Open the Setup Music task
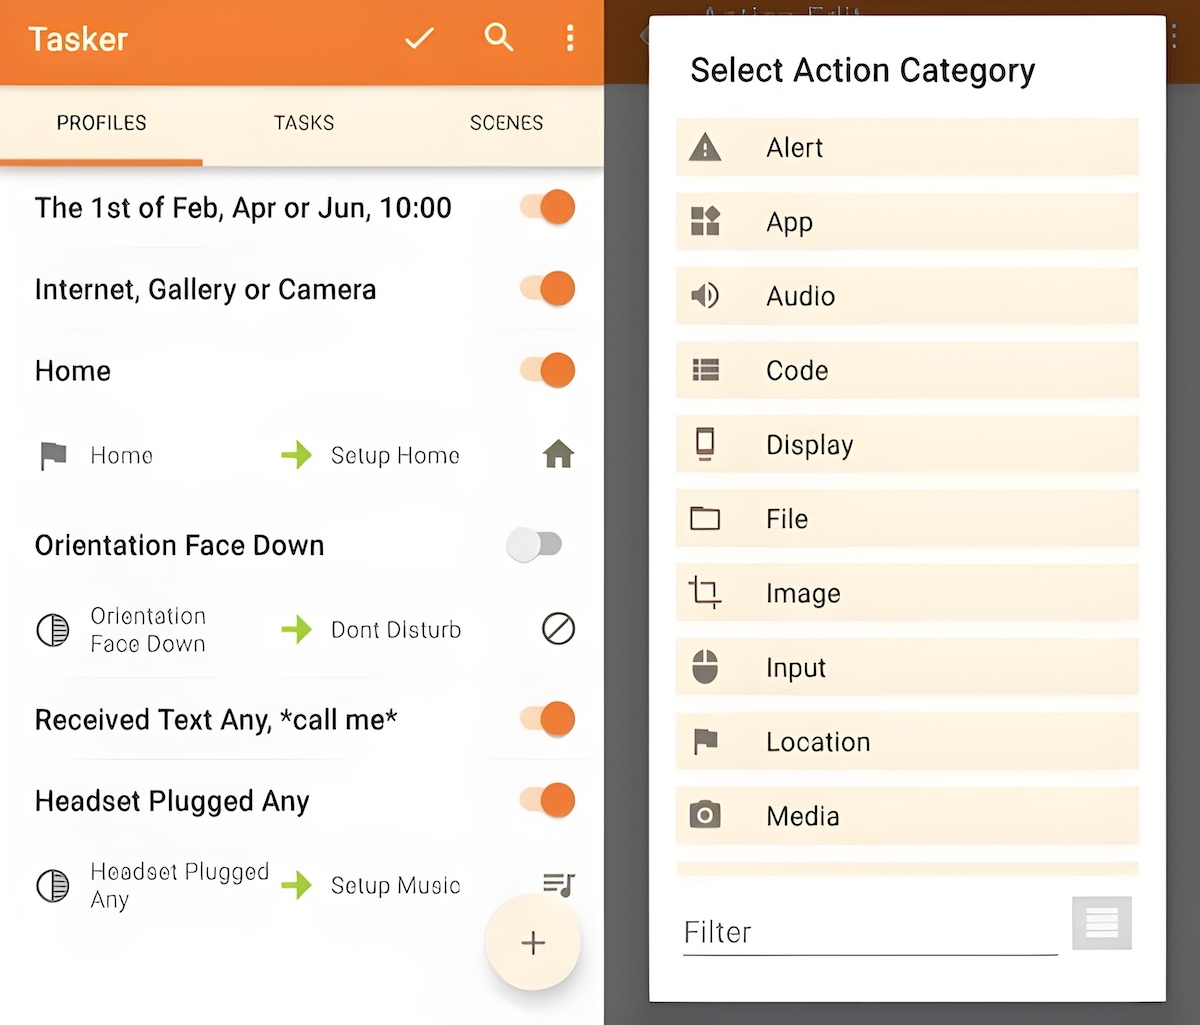The height and width of the screenshot is (1025, 1200). (395, 885)
